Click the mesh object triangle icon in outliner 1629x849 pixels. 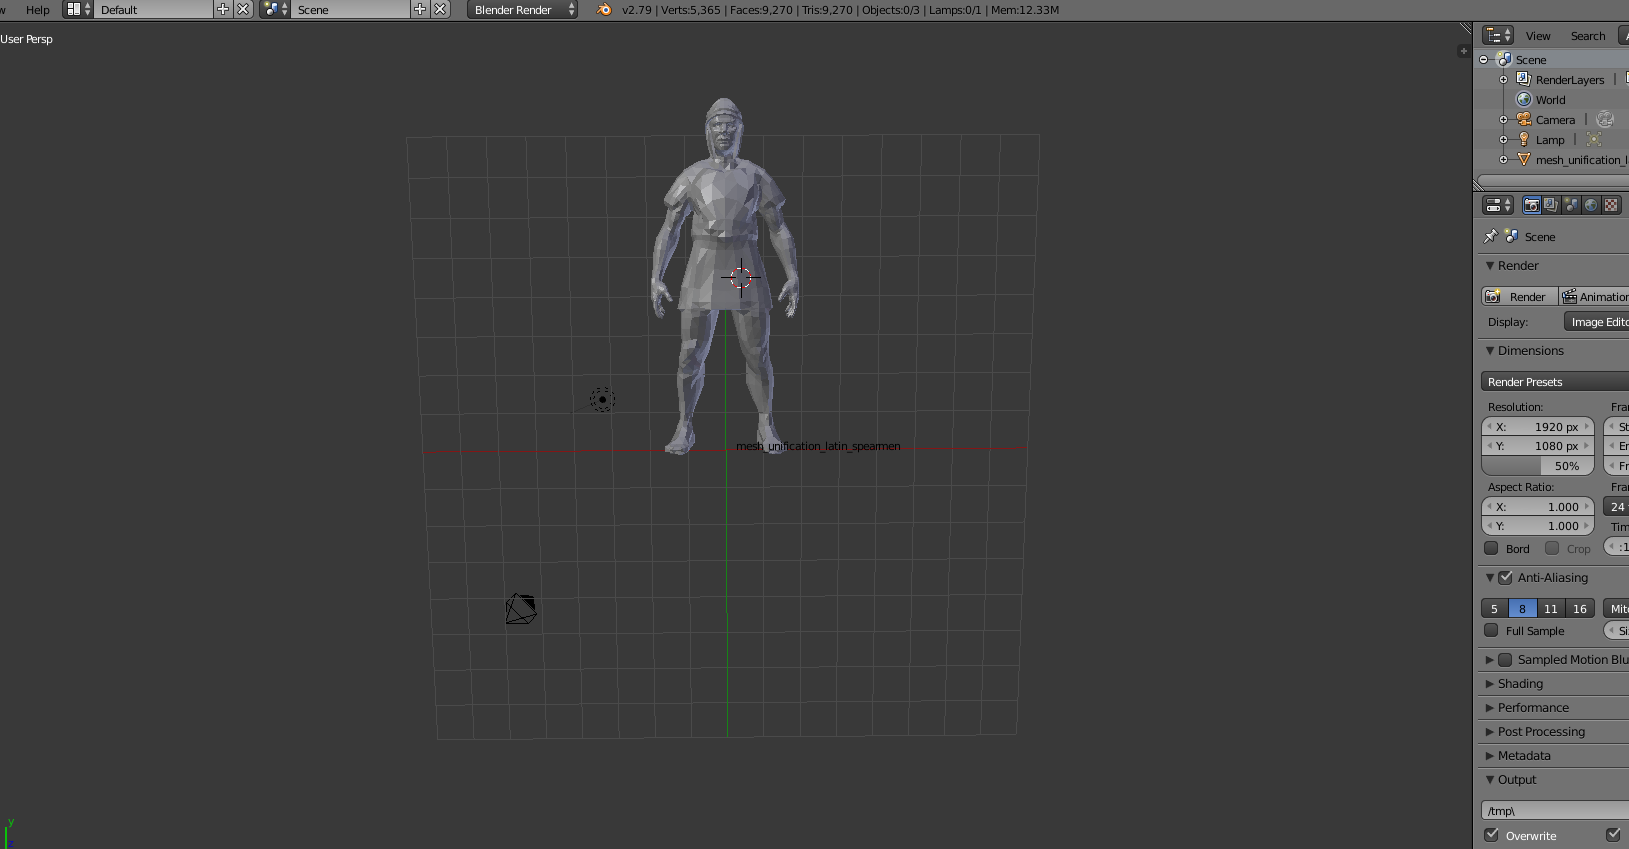pyautogui.click(x=1524, y=159)
